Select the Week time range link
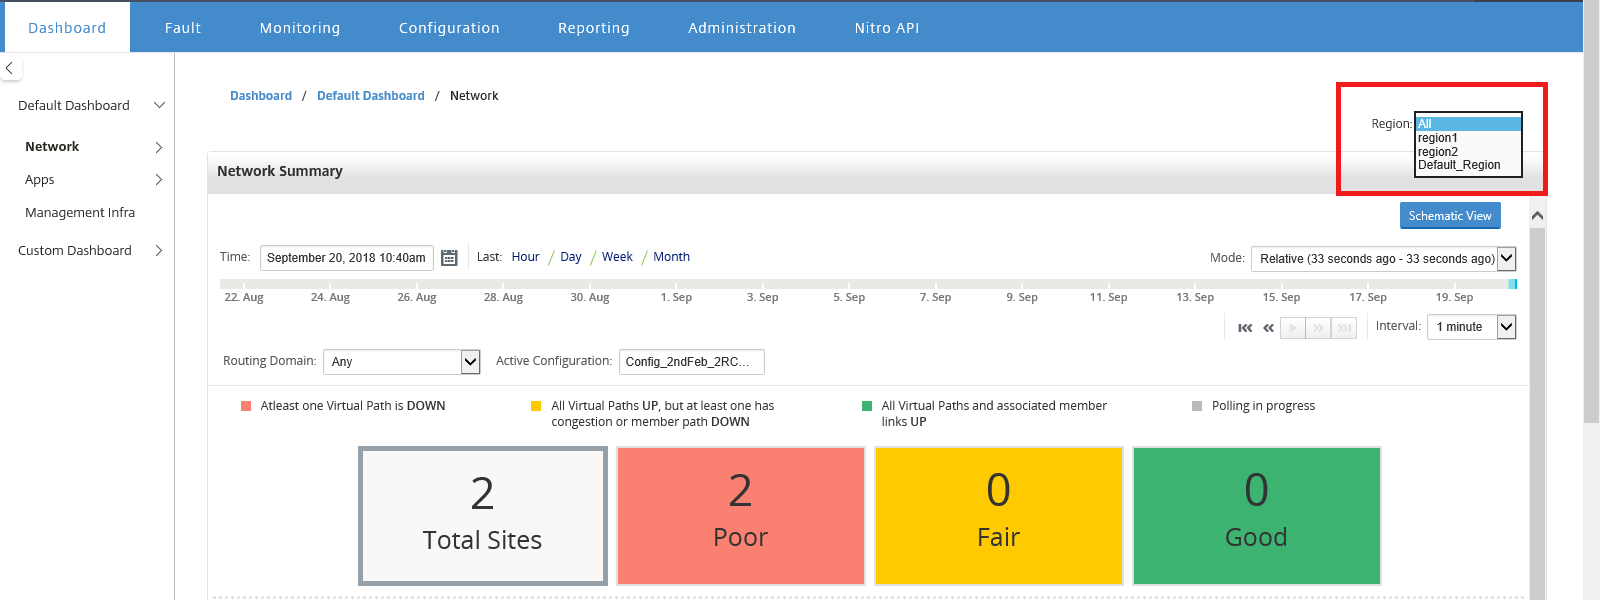Screen dimensions: 1600x600 617,257
